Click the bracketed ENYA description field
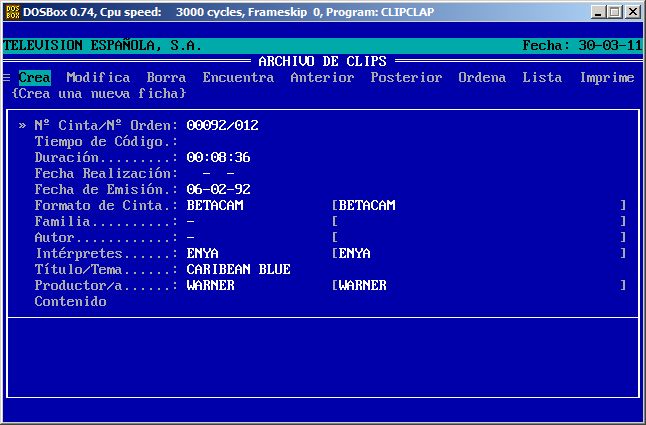 479,253
